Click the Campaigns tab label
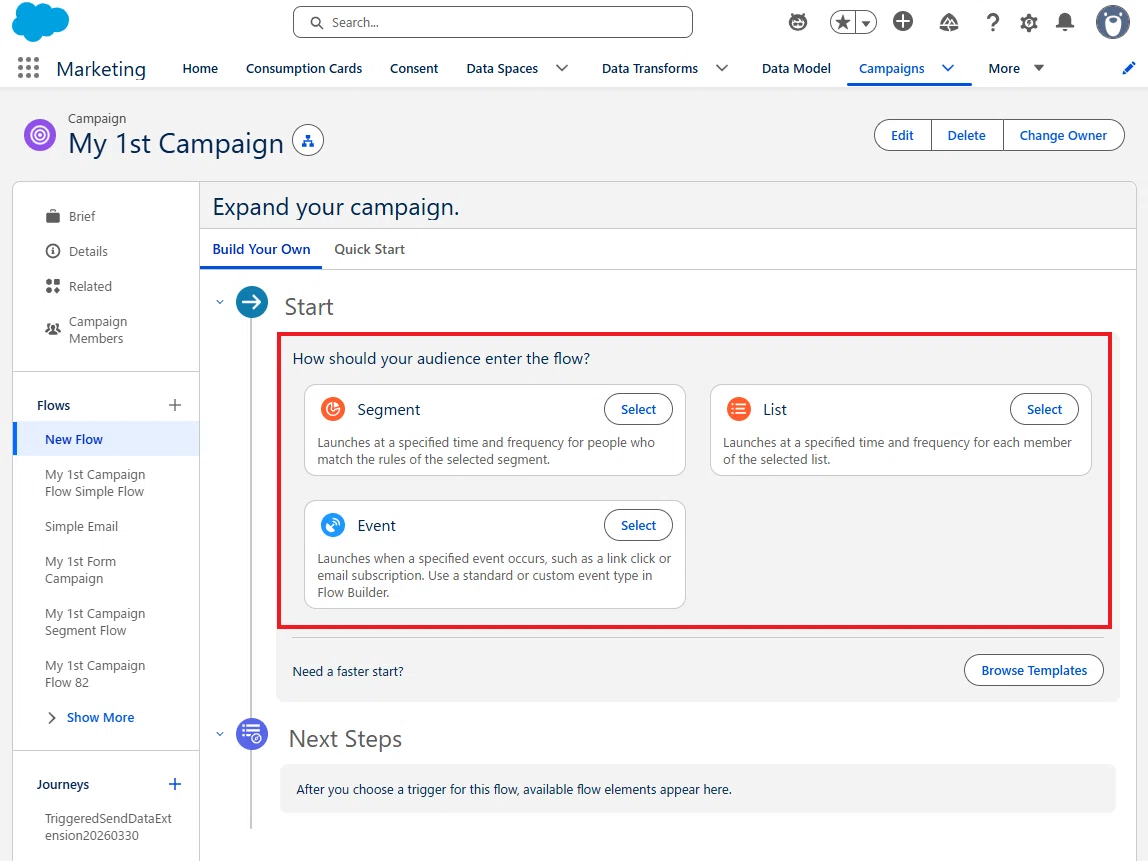1148x861 pixels. (891, 68)
